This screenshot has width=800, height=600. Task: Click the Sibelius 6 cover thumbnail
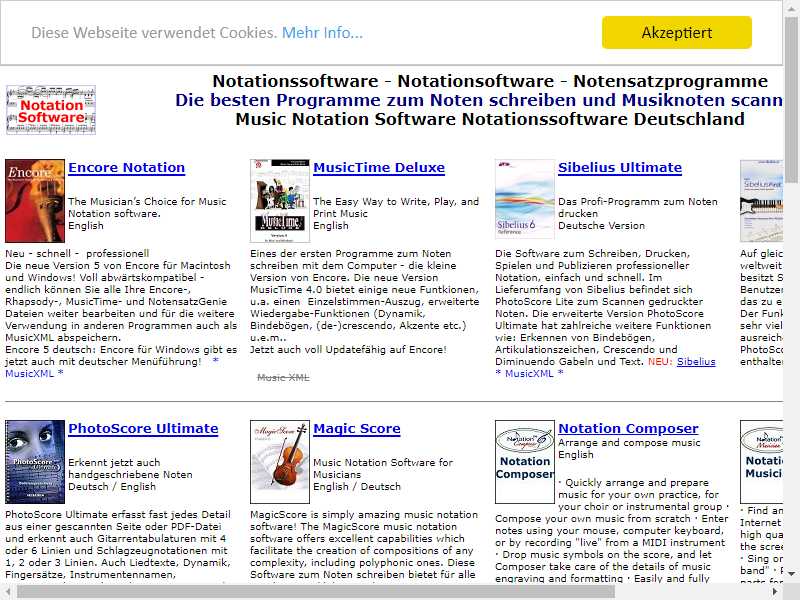[x=525, y=199]
